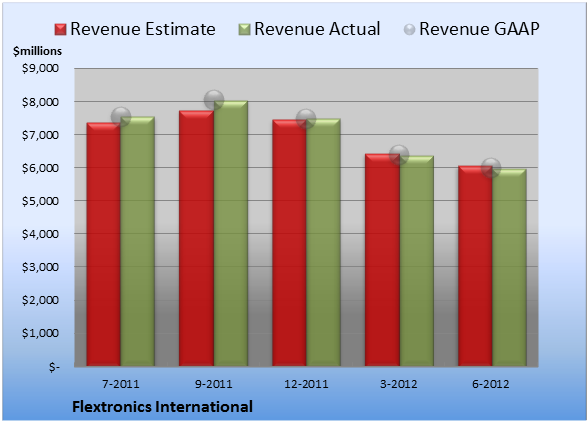Click the GAAP marker sphere above 9-2011

coord(214,100)
